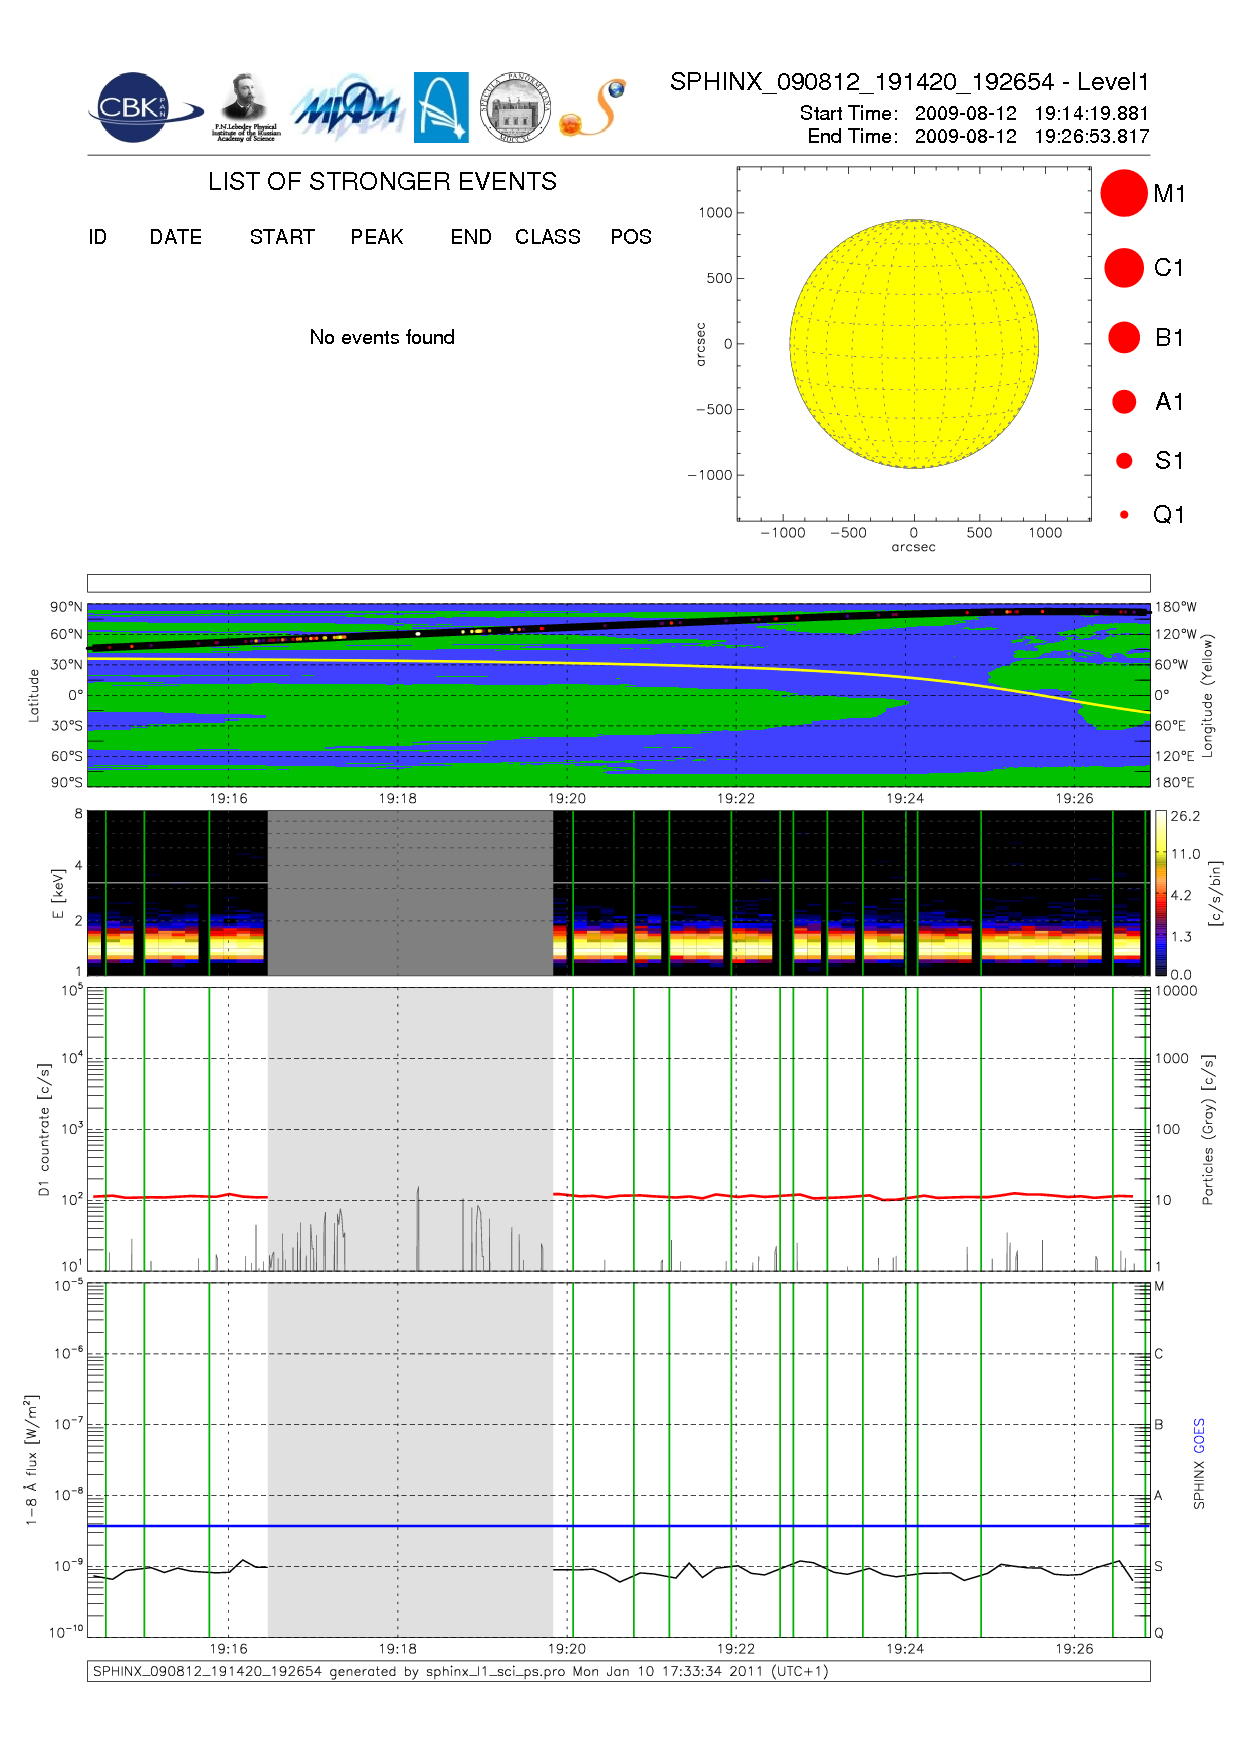Viewport: 1240px width, 1754px height.
Task: Click the c/s/bin spectrogram color scale bar
Action: point(1160,893)
